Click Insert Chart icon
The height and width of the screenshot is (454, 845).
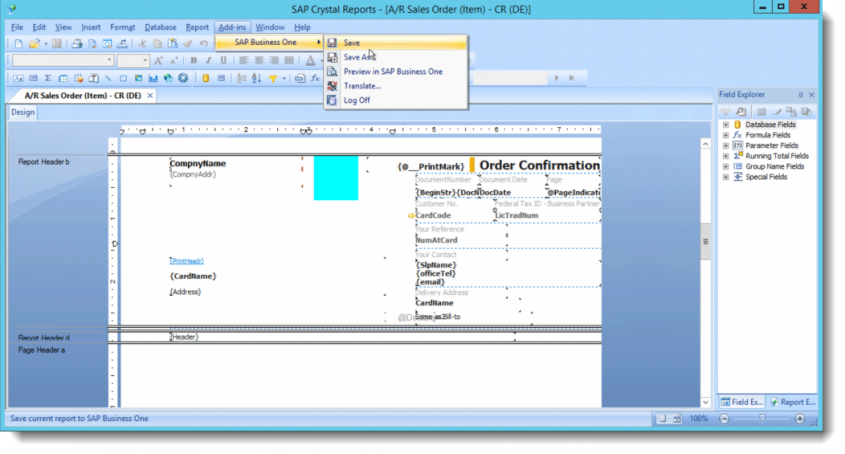[x=153, y=78]
